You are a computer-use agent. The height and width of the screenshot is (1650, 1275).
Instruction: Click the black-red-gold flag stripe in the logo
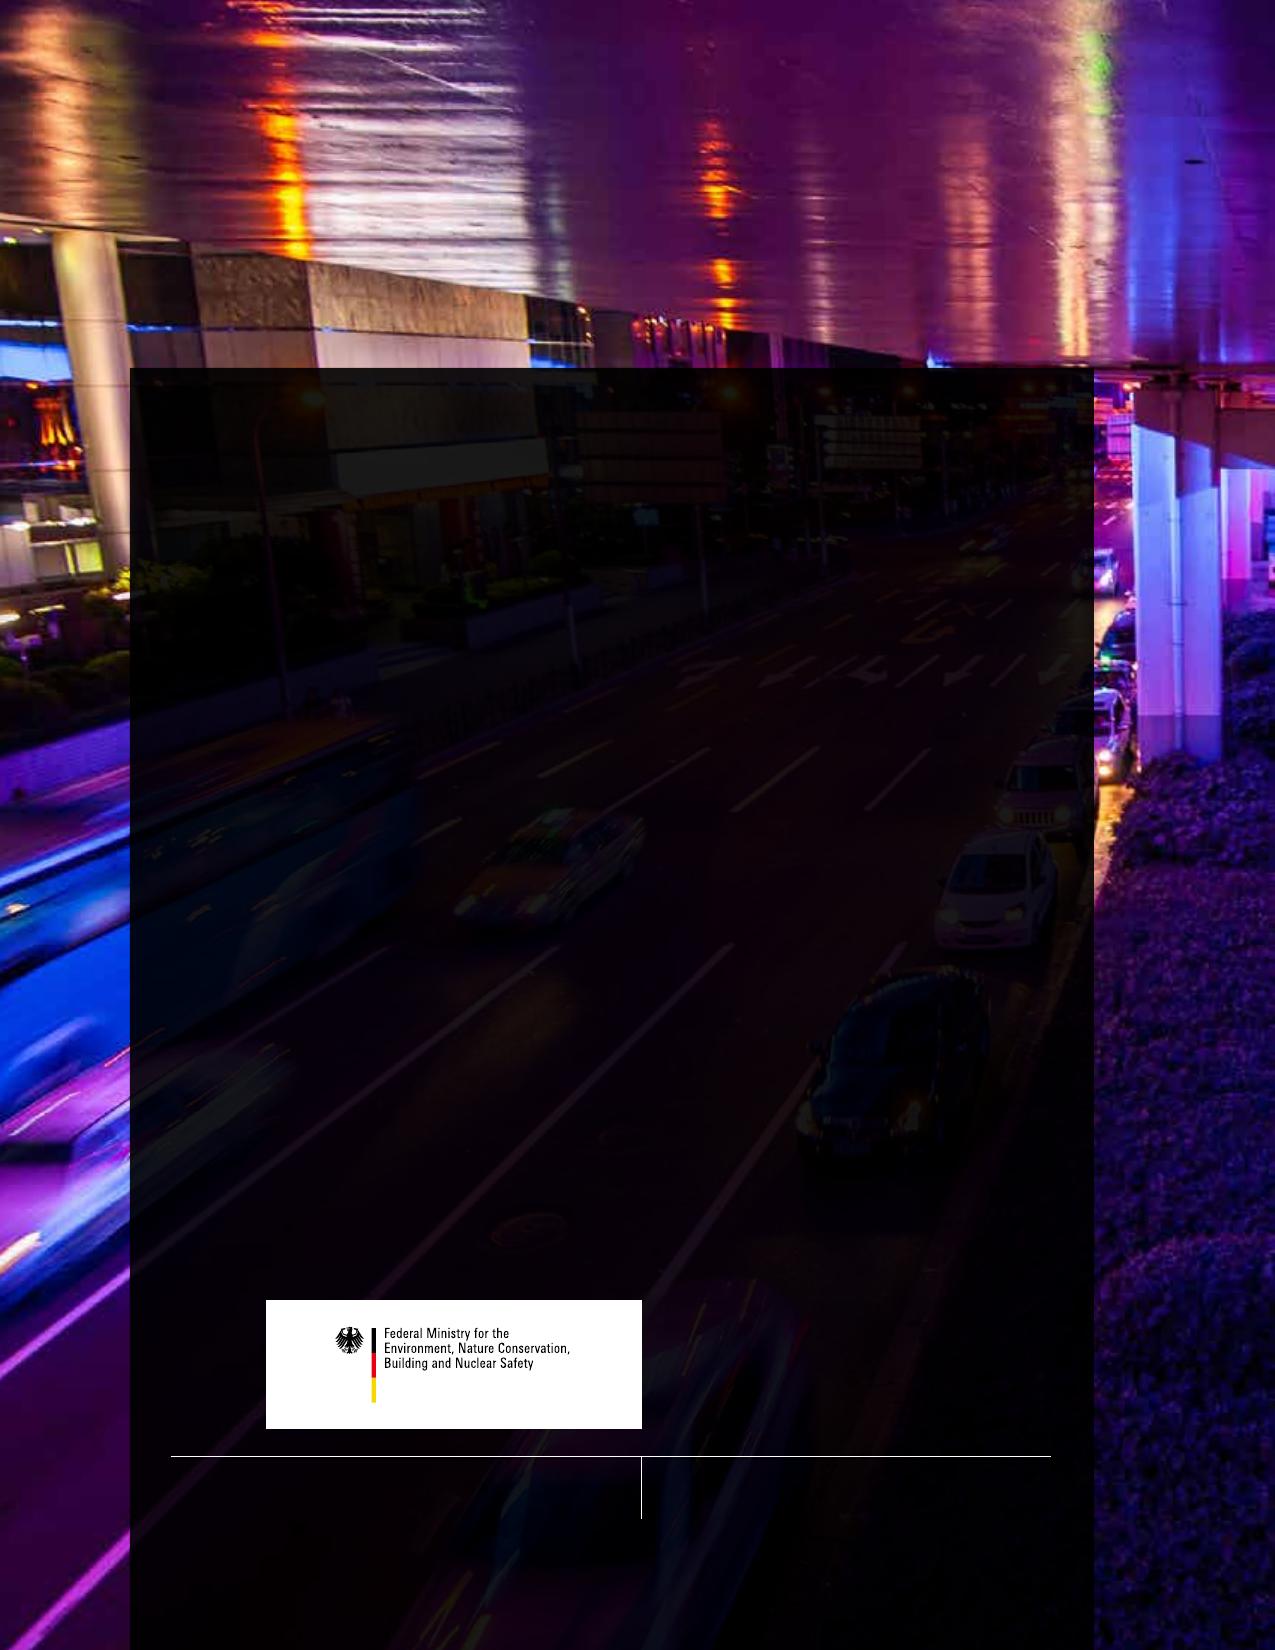(x=374, y=1365)
